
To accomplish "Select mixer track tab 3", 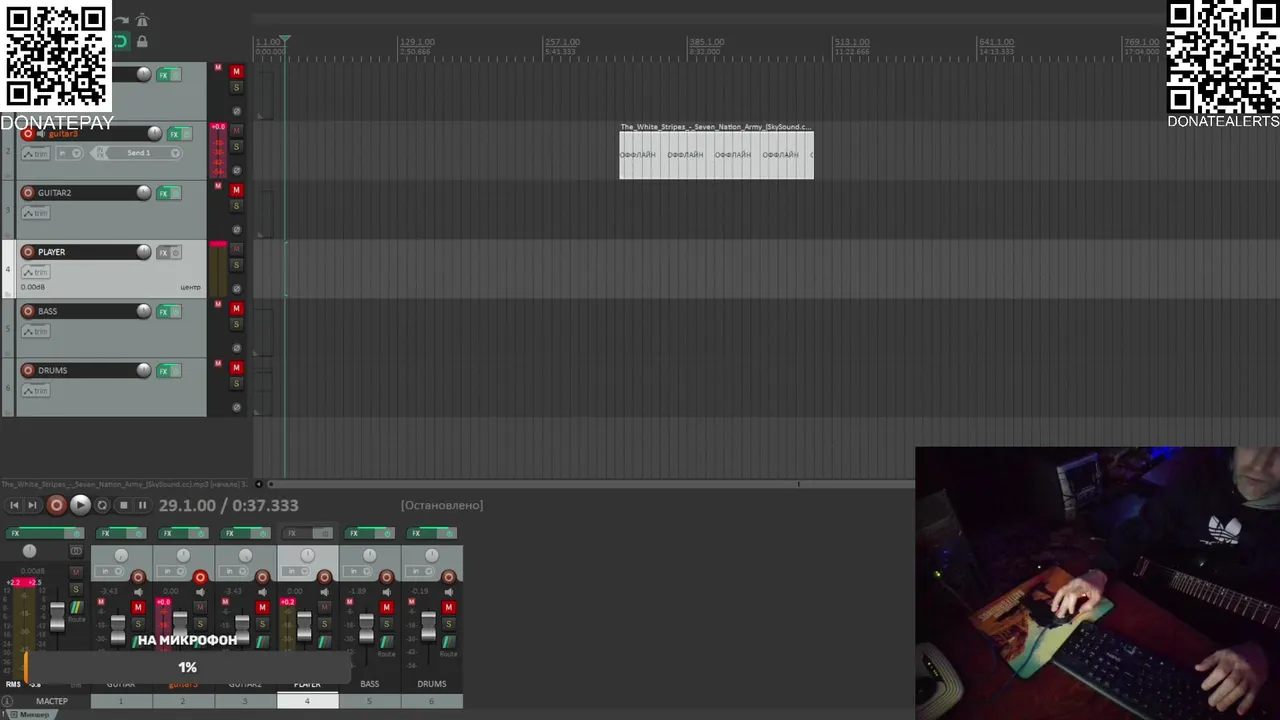I will (245, 701).
